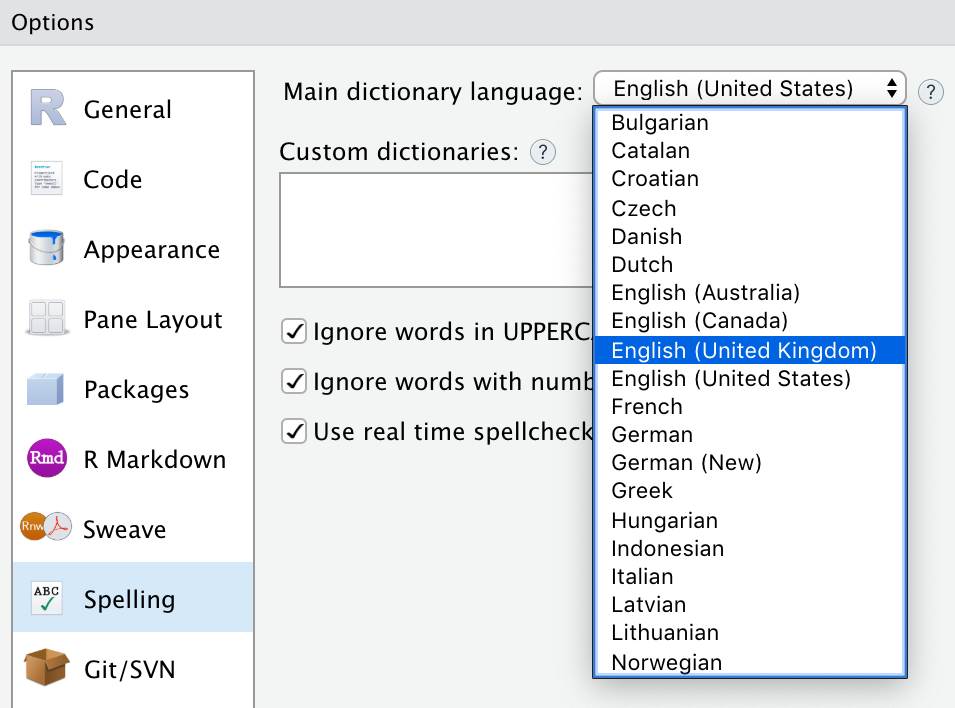Turn off real time spellchecking
This screenshot has width=955, height=708.
pyautogui.click(x=294, y=431)
